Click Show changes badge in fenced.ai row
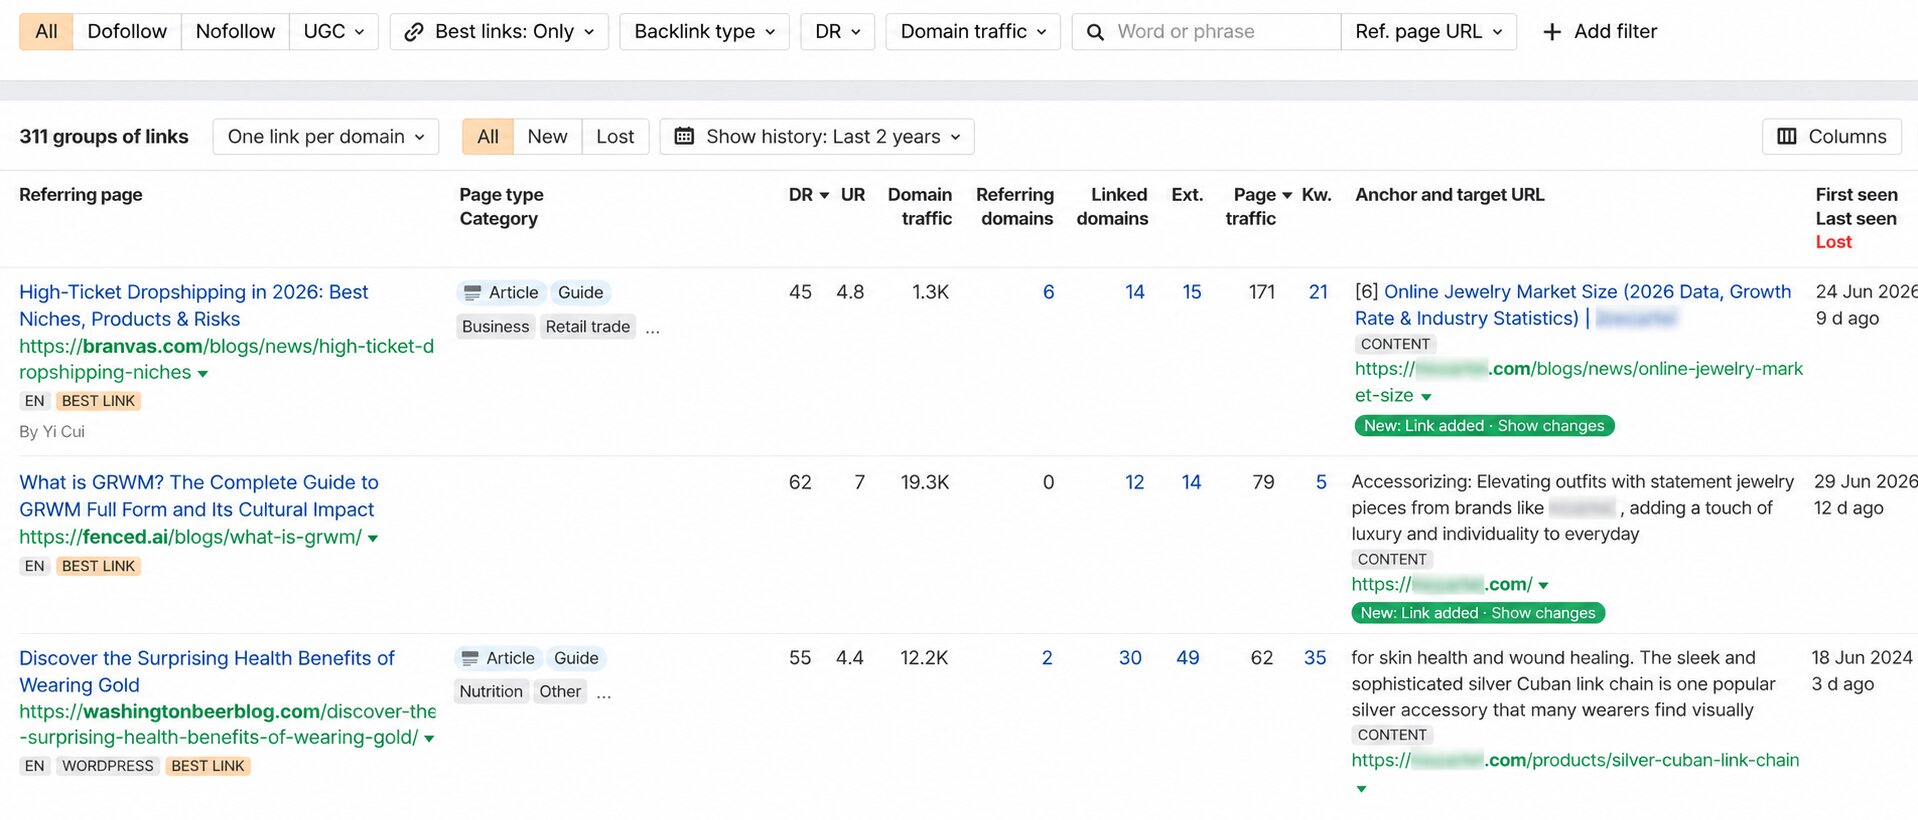1918x820 pixels. 1543,613
